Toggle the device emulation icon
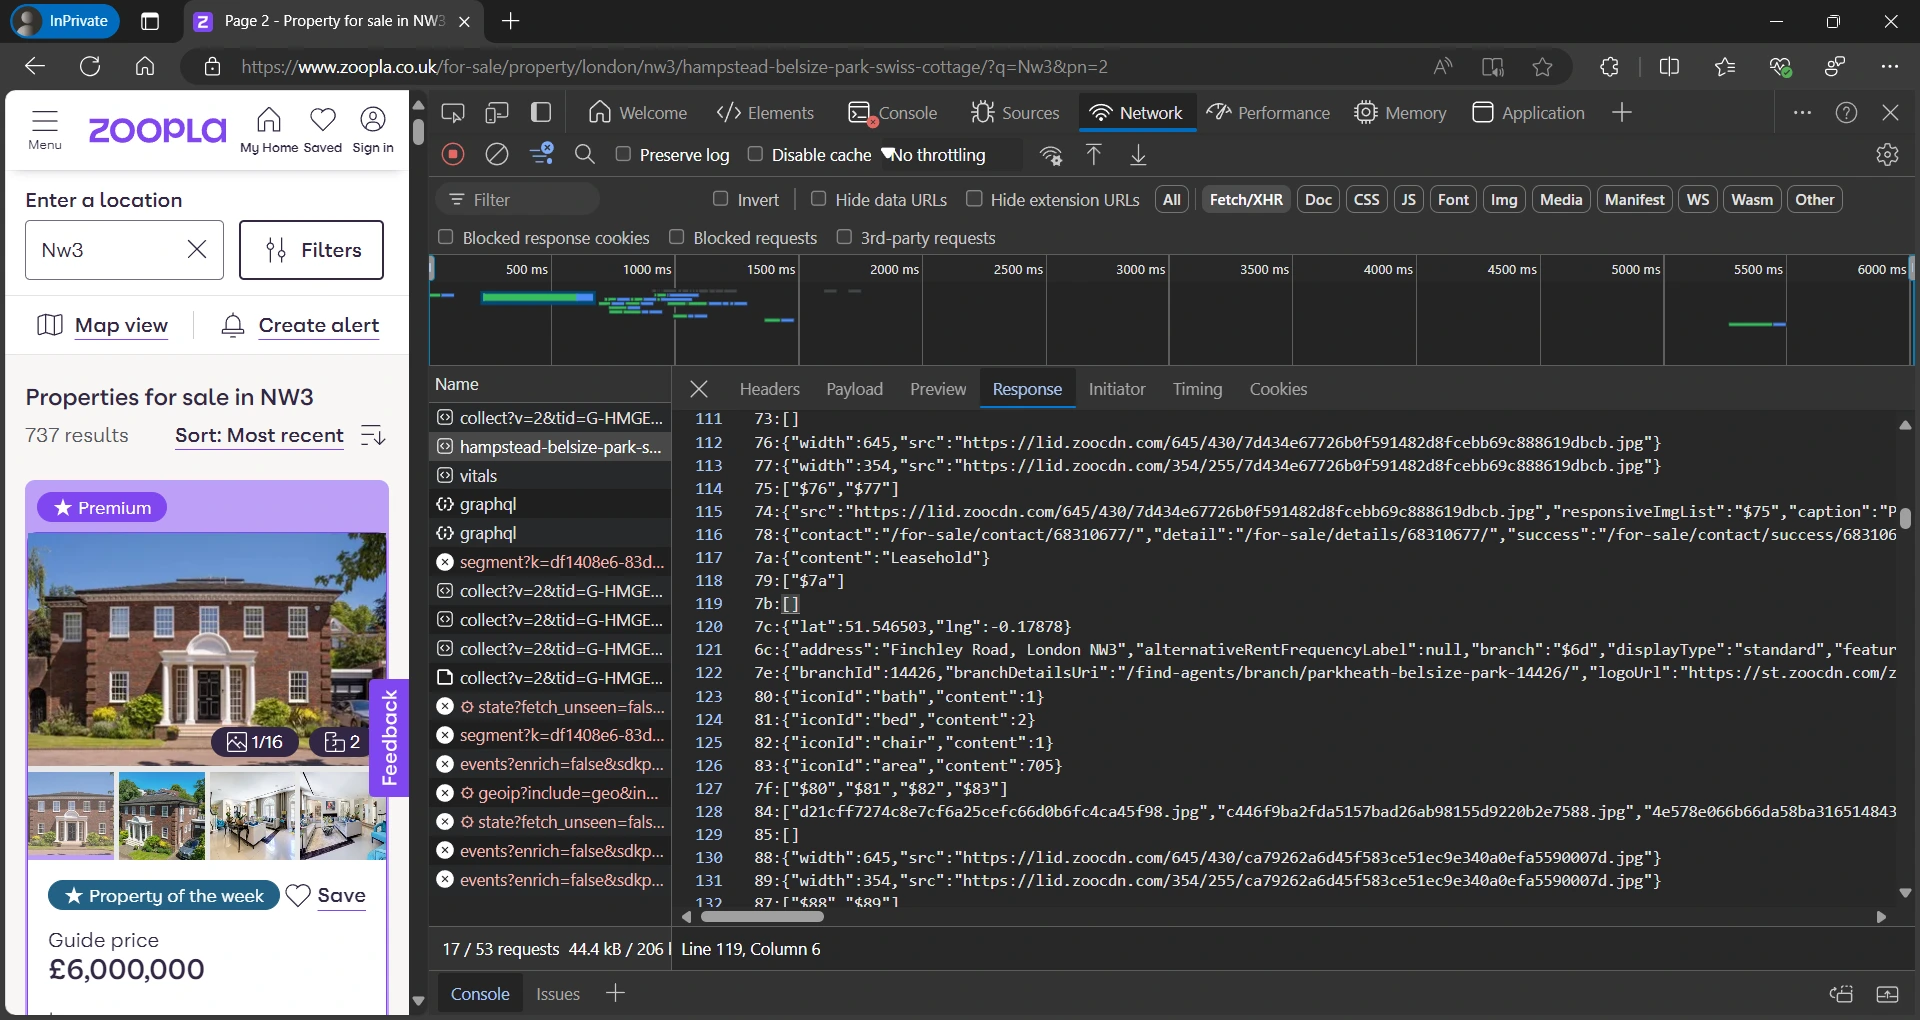The image size is (1920, 1020). (497, 113)
